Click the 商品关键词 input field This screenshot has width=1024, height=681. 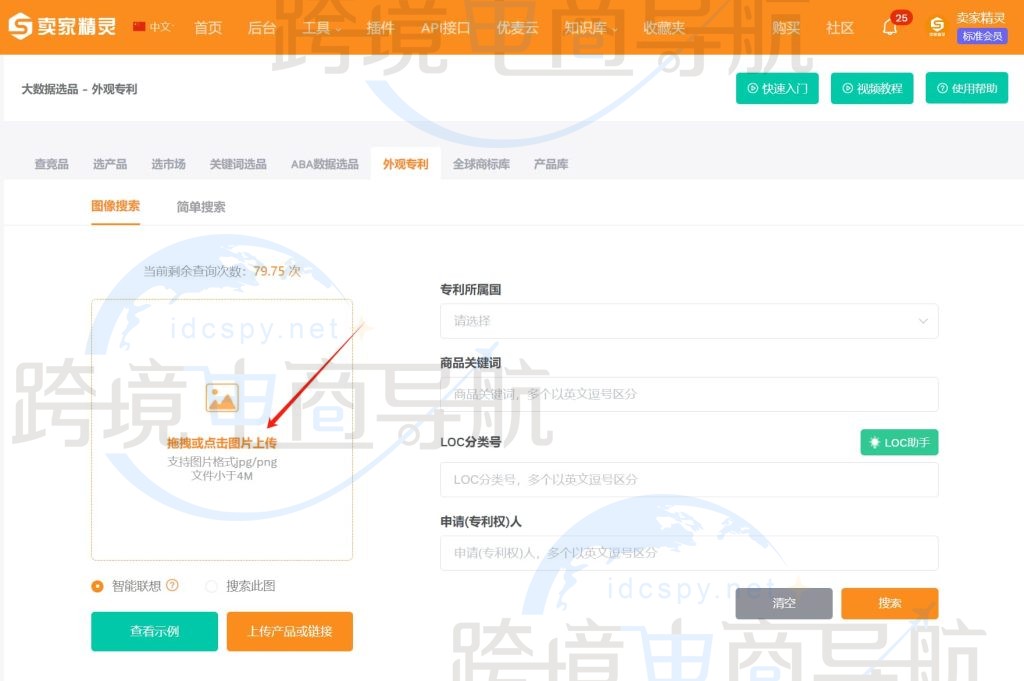689,395
